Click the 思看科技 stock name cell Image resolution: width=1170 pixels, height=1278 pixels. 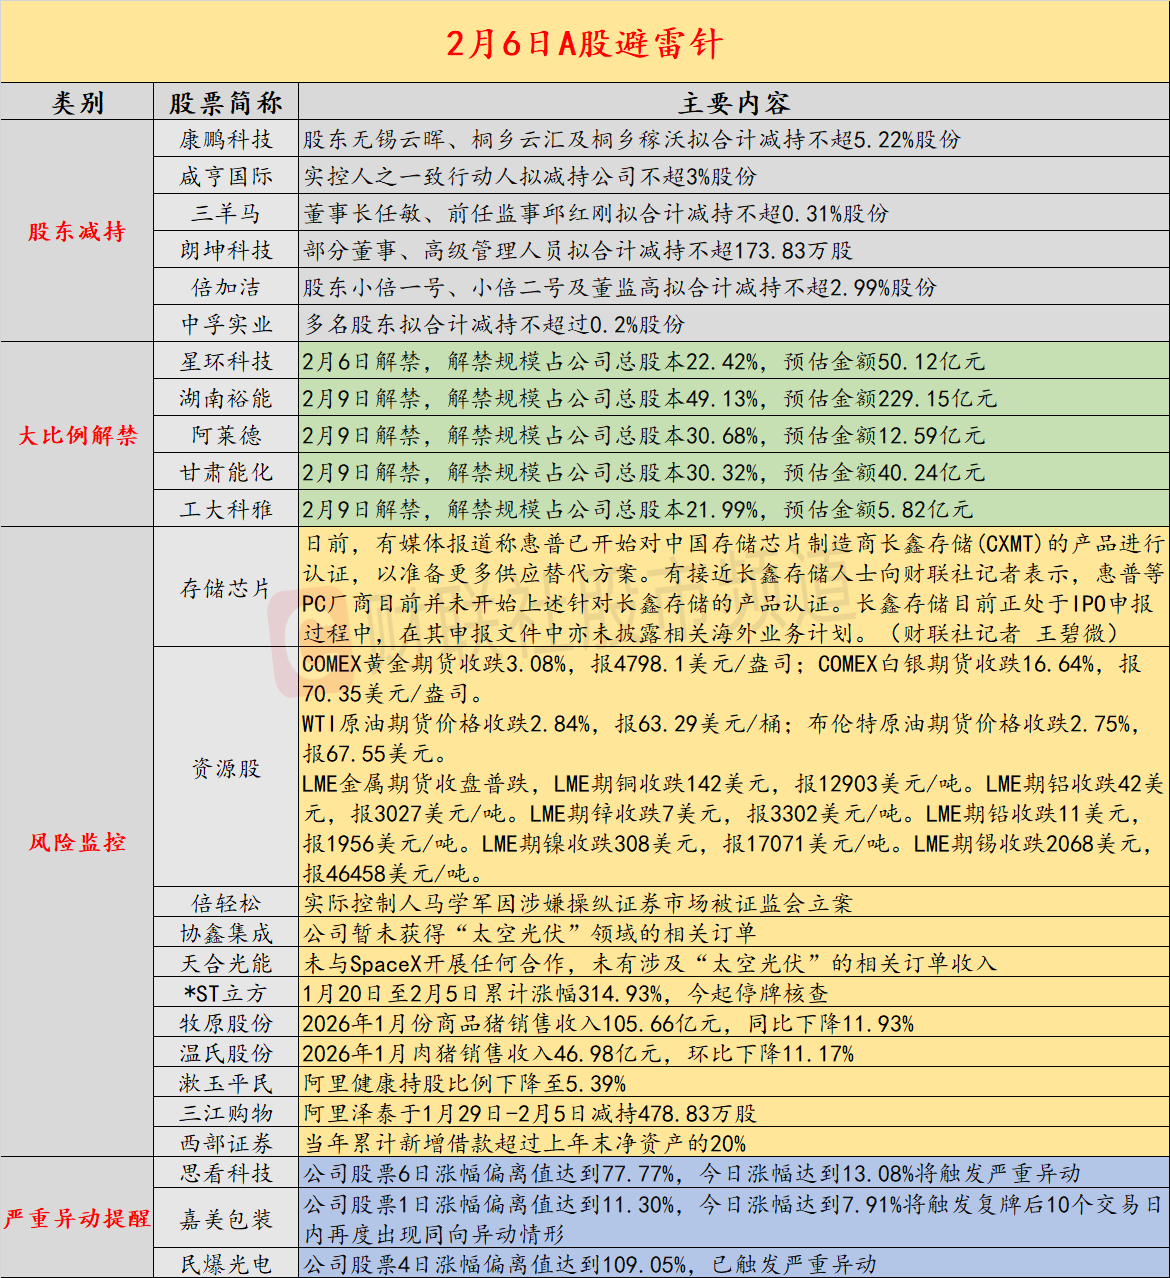[226, 1173]
